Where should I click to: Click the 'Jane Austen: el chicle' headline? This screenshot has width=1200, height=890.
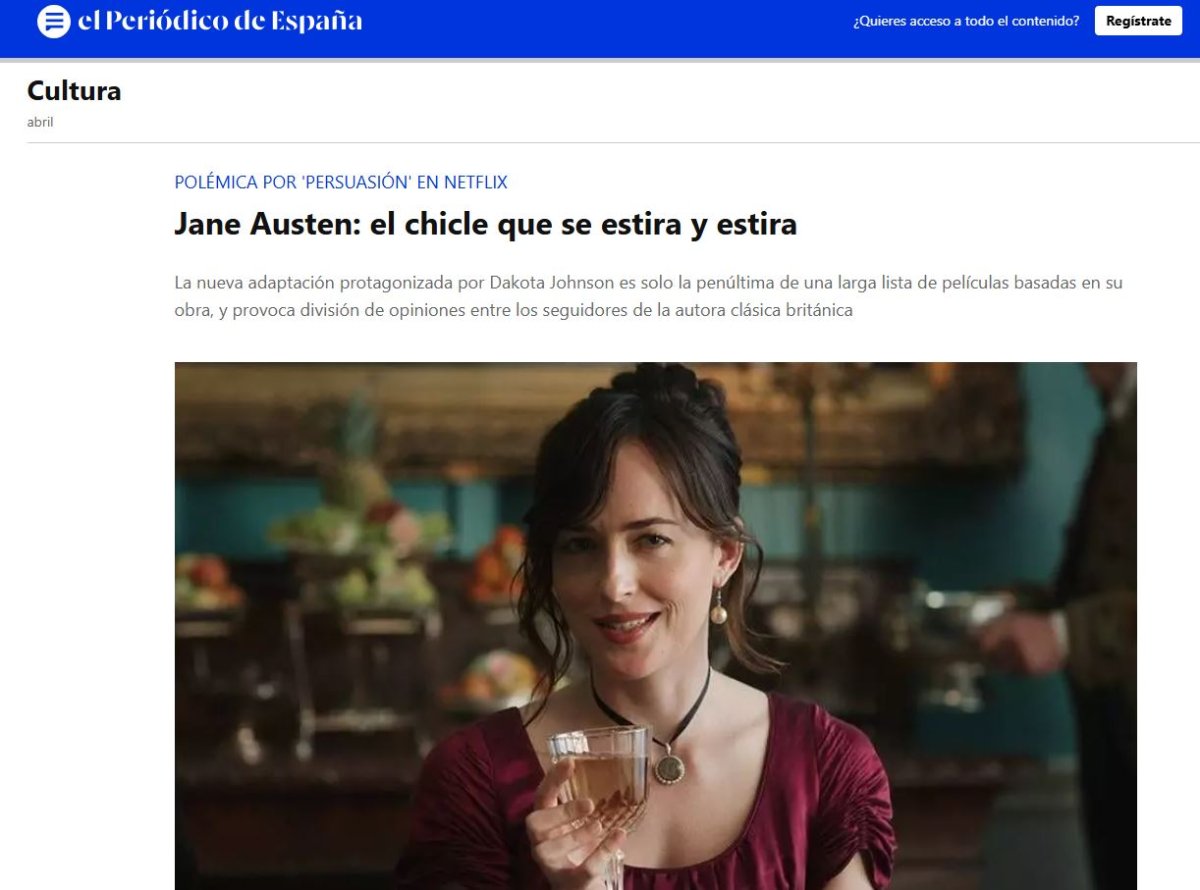(485, 224)
